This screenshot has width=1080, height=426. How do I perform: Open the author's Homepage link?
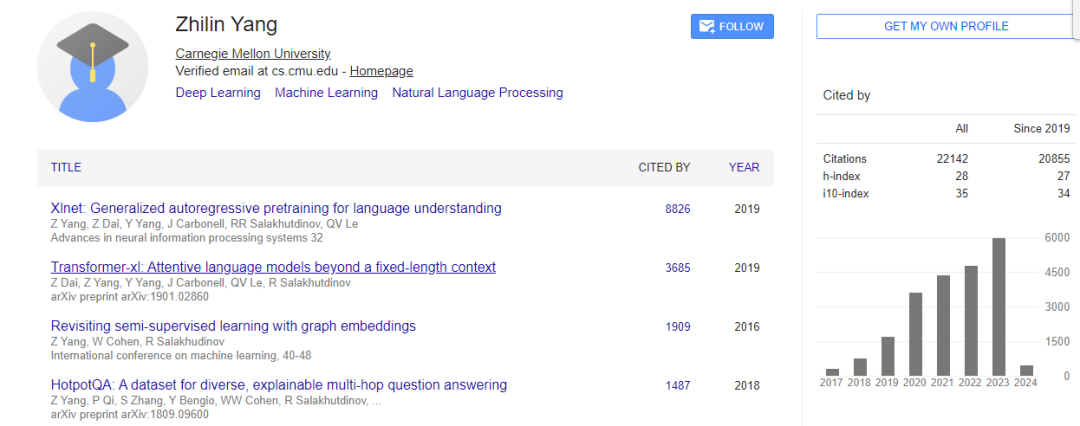click(x=381, y=71)
